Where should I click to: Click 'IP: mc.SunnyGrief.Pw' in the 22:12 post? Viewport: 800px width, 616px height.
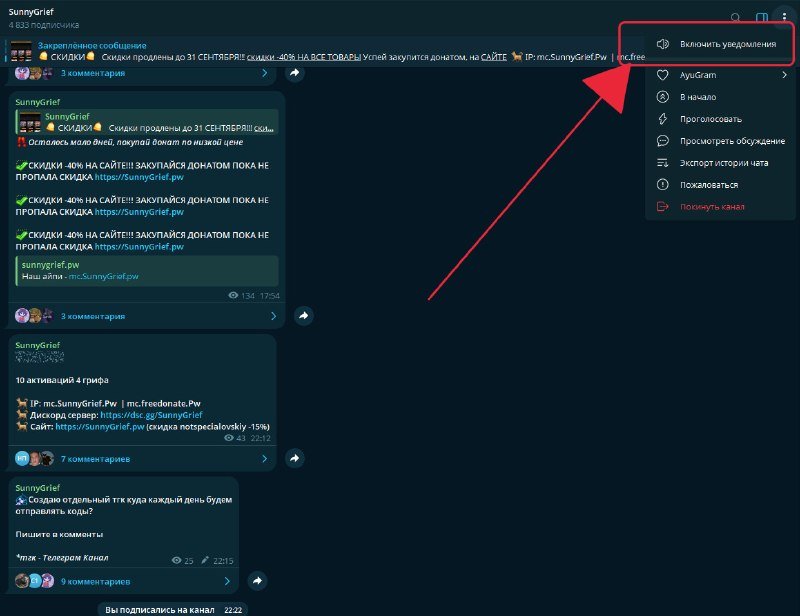click(x=73, y=403)
